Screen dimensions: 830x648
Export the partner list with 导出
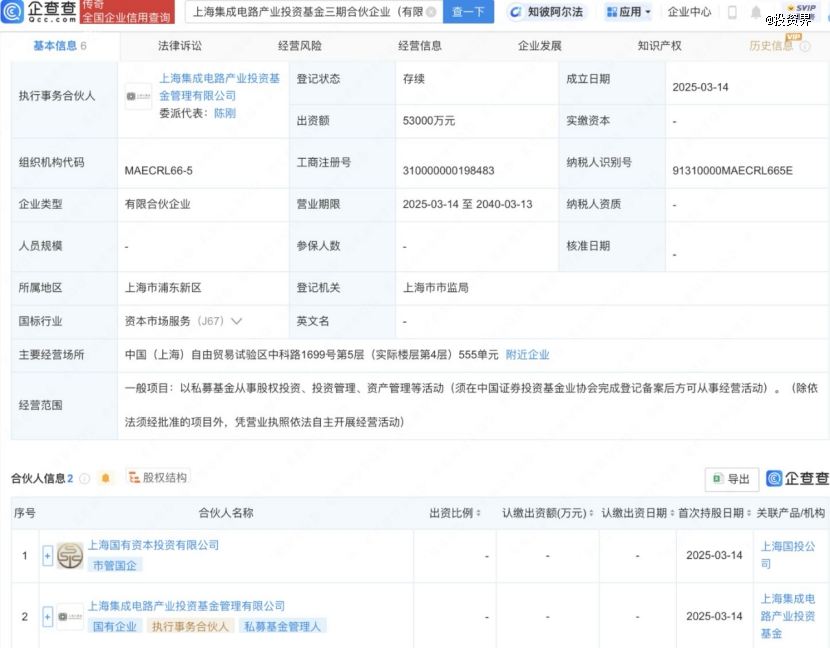tap(732, 479)
